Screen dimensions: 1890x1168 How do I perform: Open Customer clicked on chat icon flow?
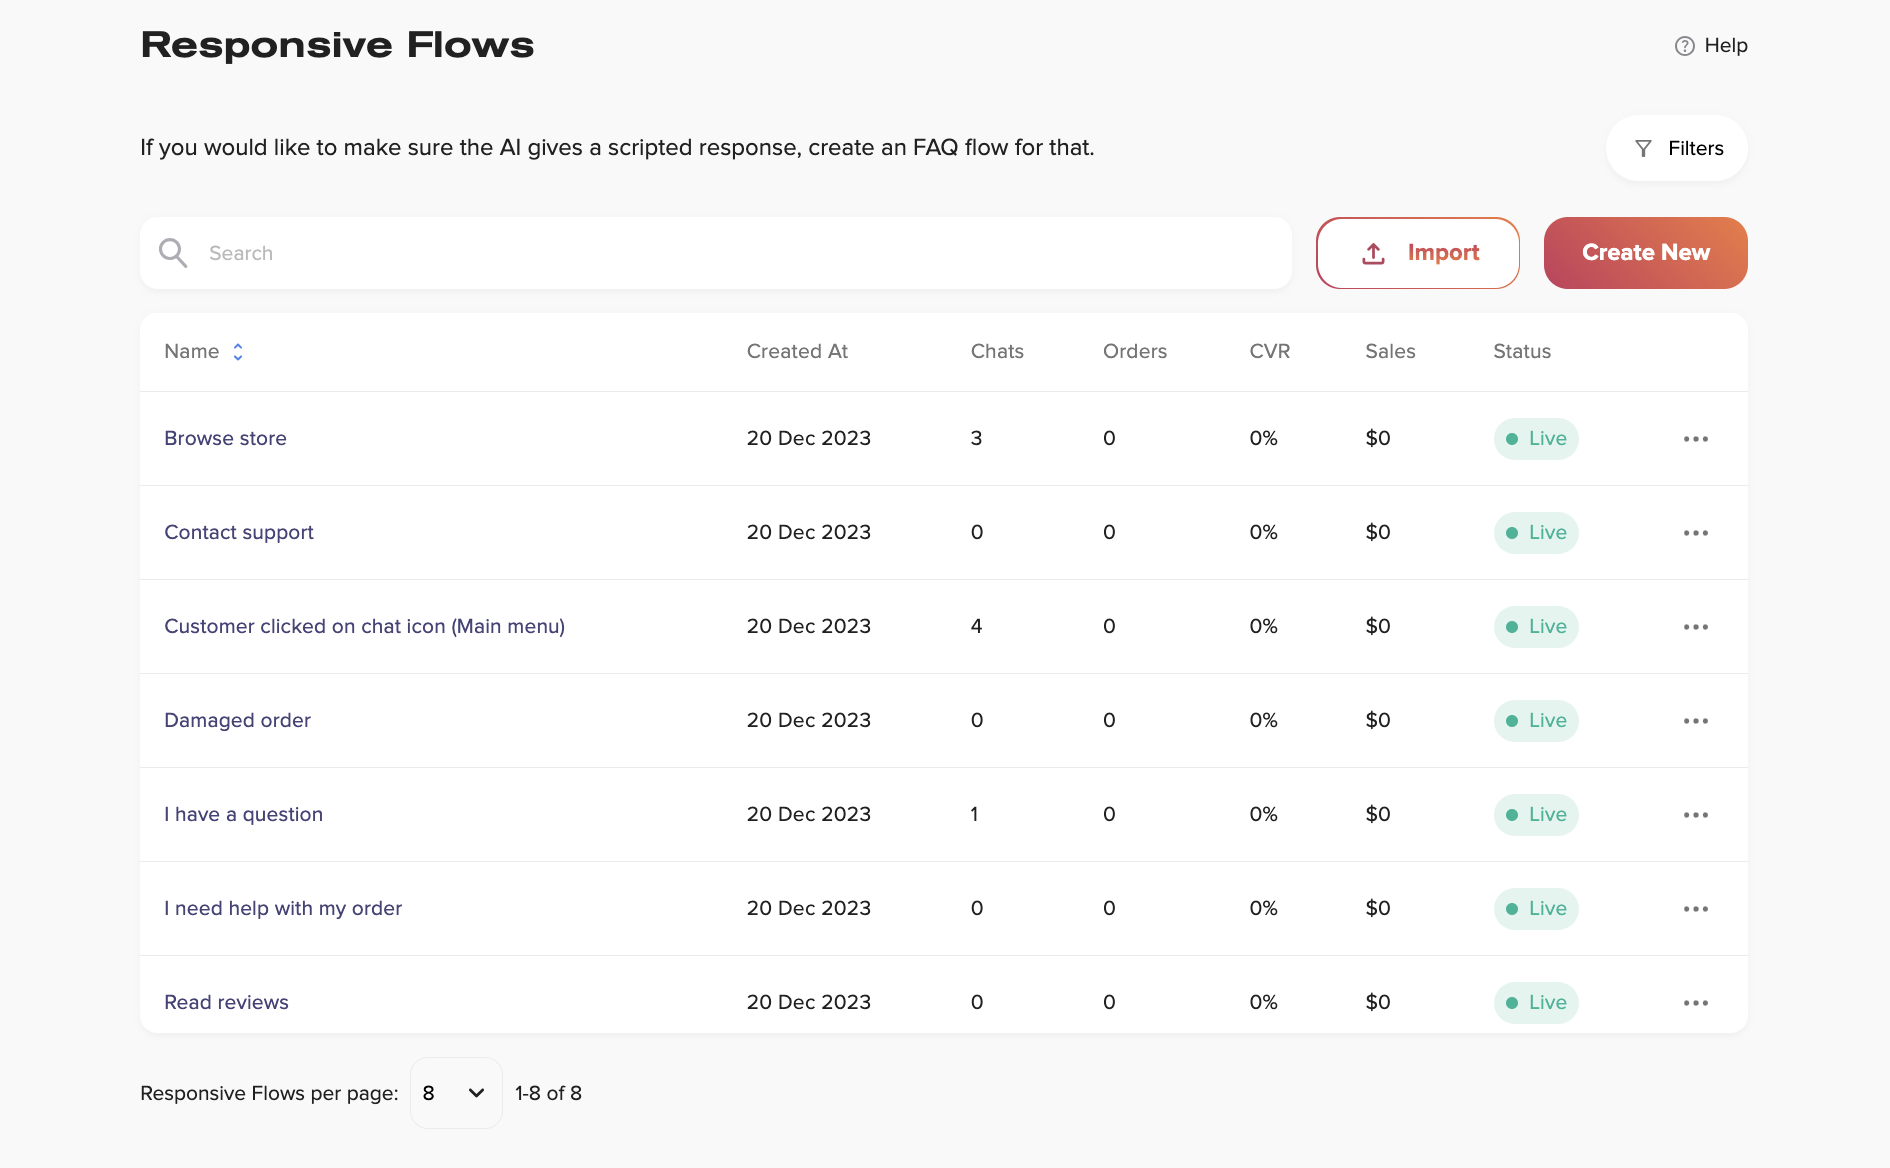pyautogui.click(x=364, y=626)
